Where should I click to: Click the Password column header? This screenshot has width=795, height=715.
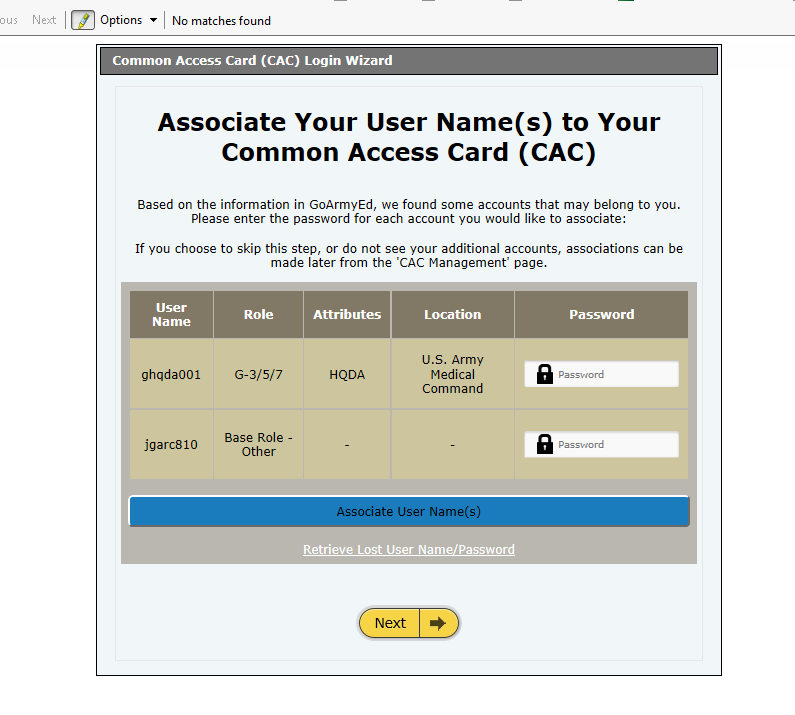point(601,314)
